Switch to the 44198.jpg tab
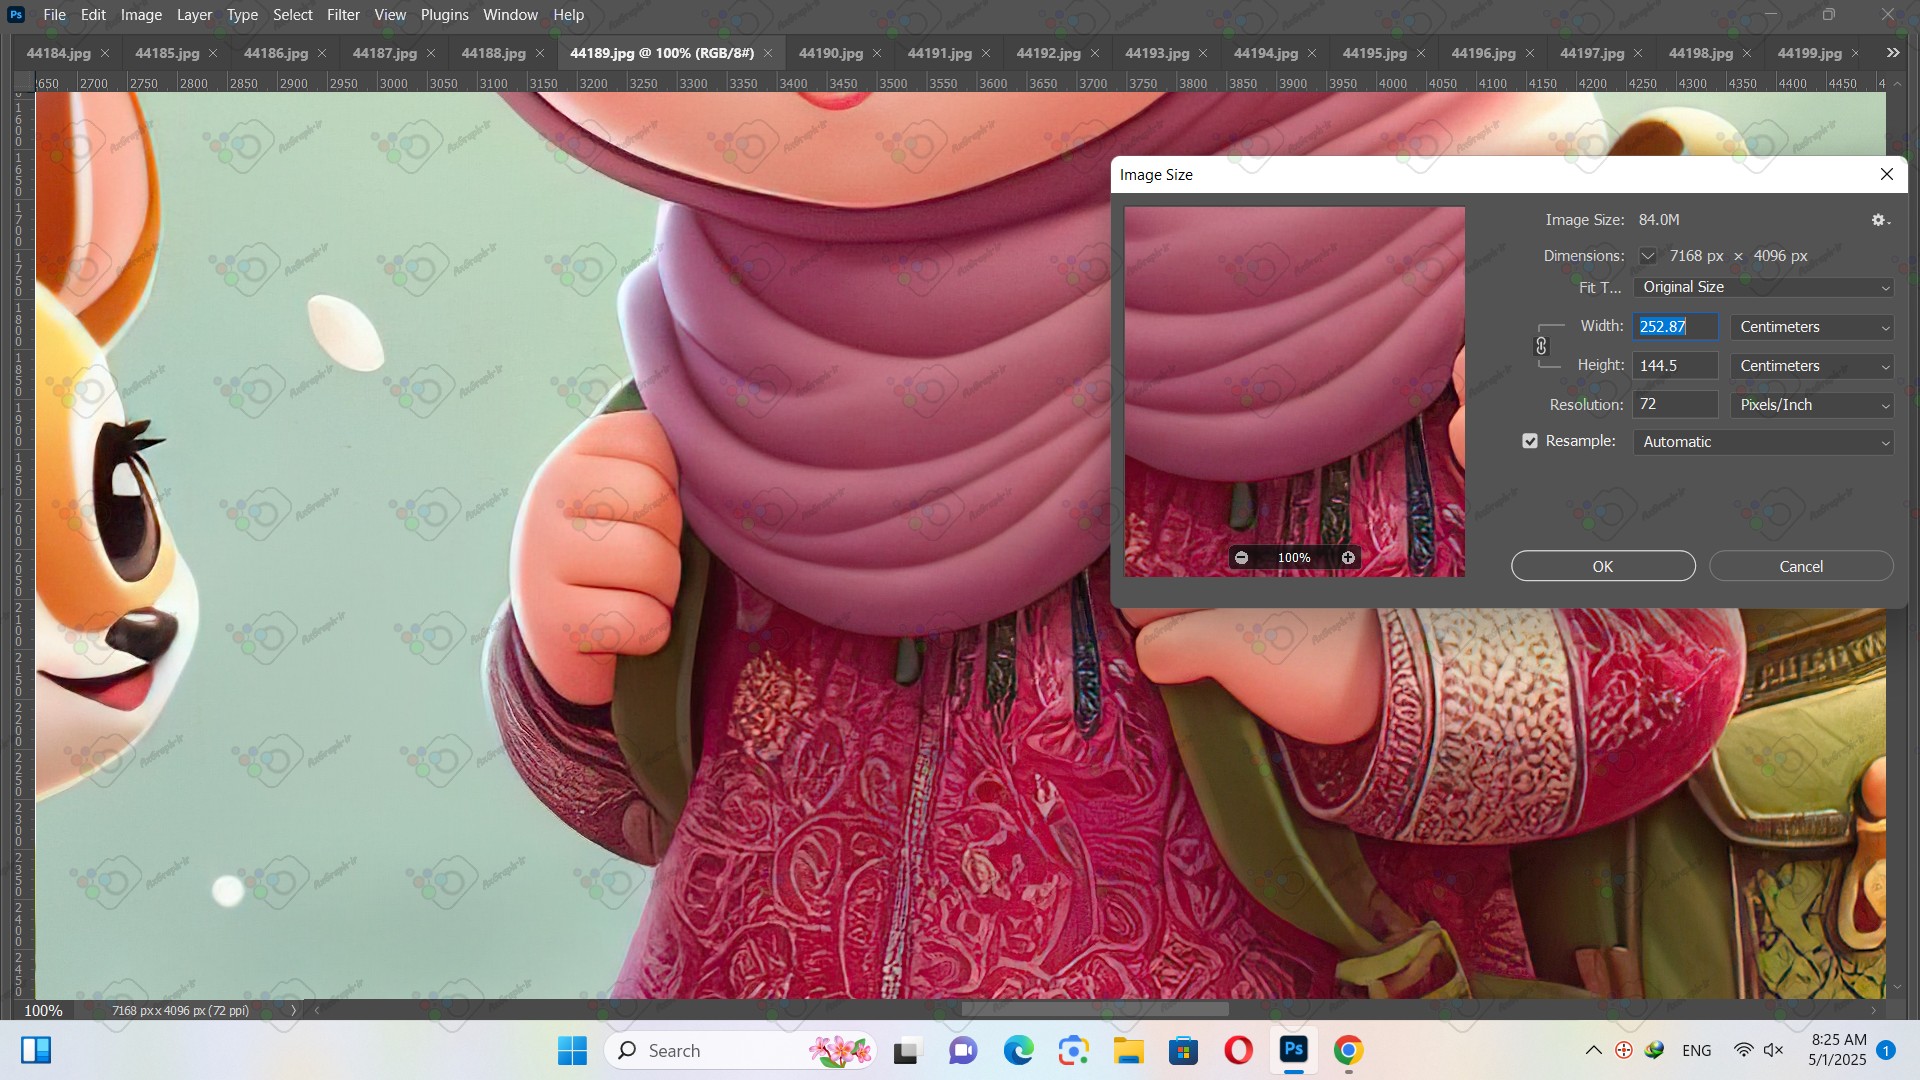 [x=1701, y=53]
